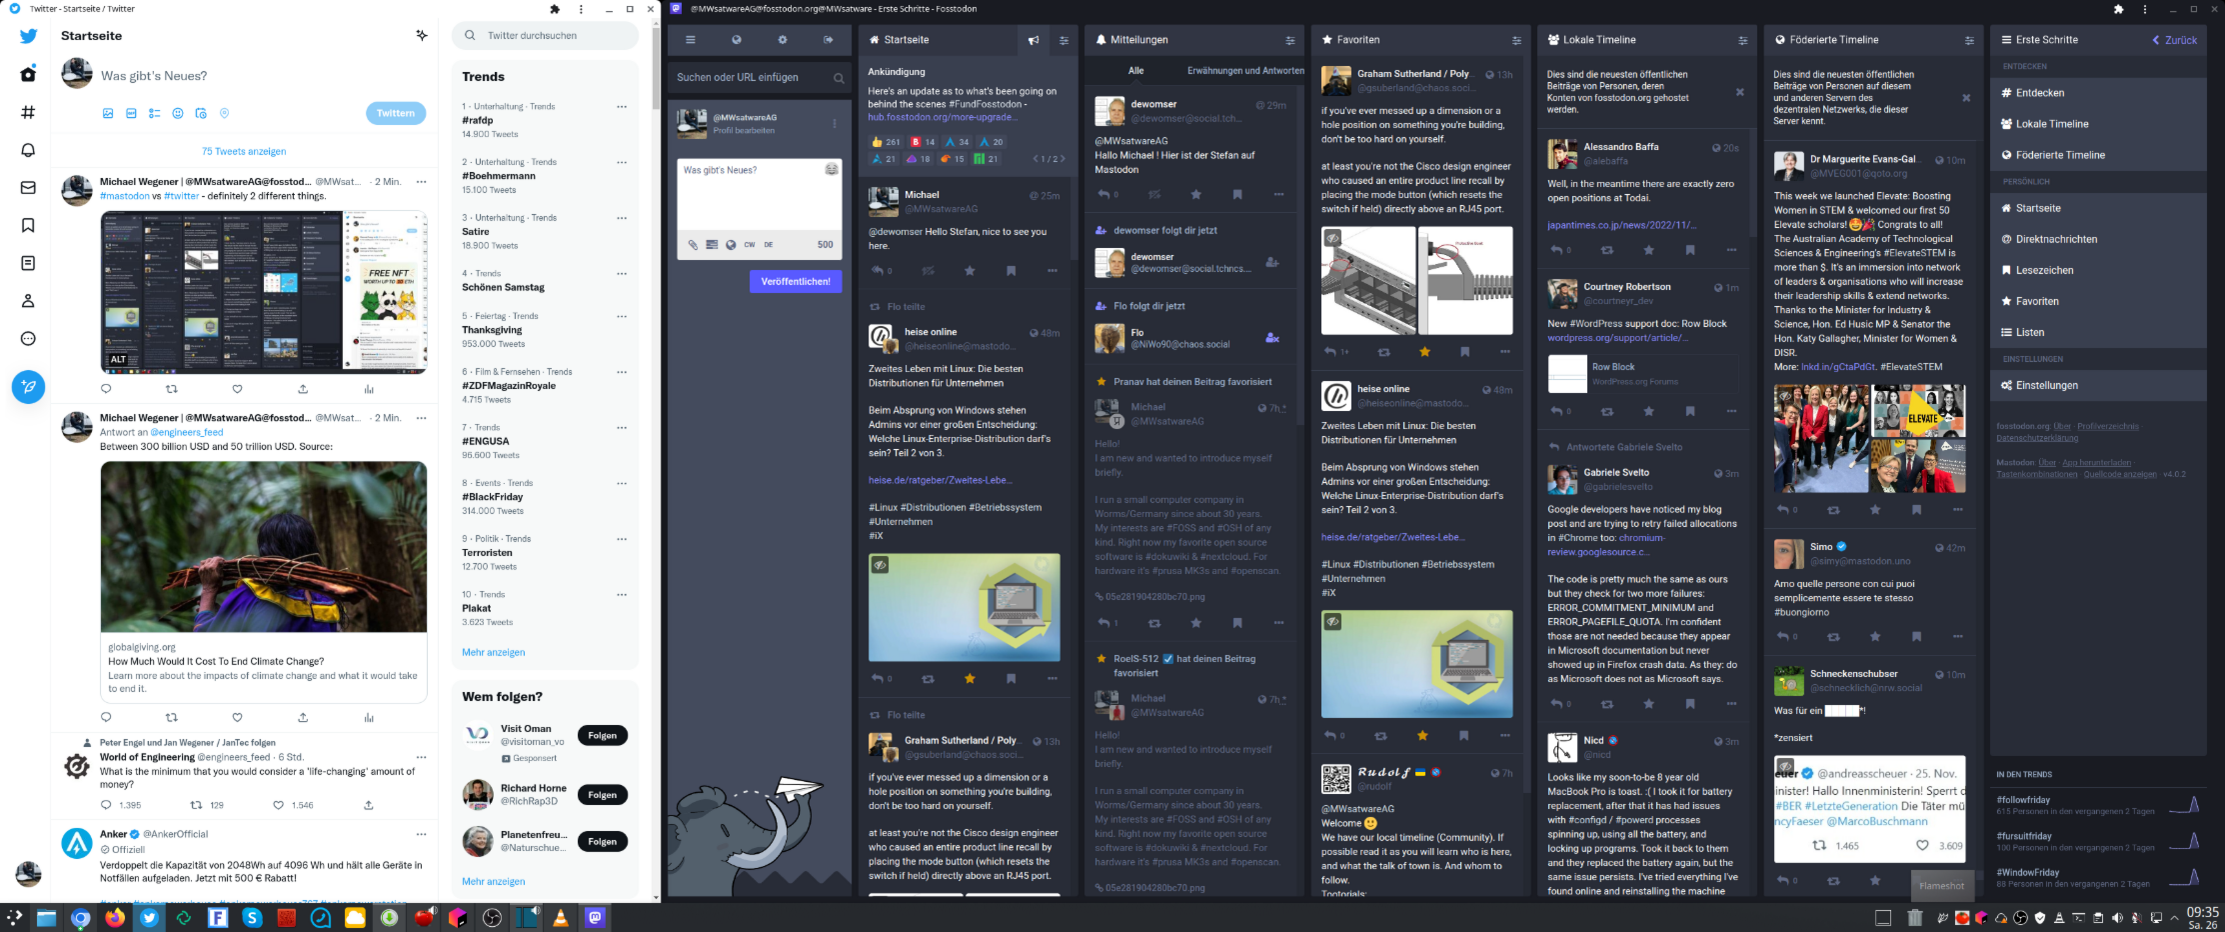Open Twitter bookmarks icon in sidebar
This screenshot has width=2225, height=932.
click(x=28, y=225)
